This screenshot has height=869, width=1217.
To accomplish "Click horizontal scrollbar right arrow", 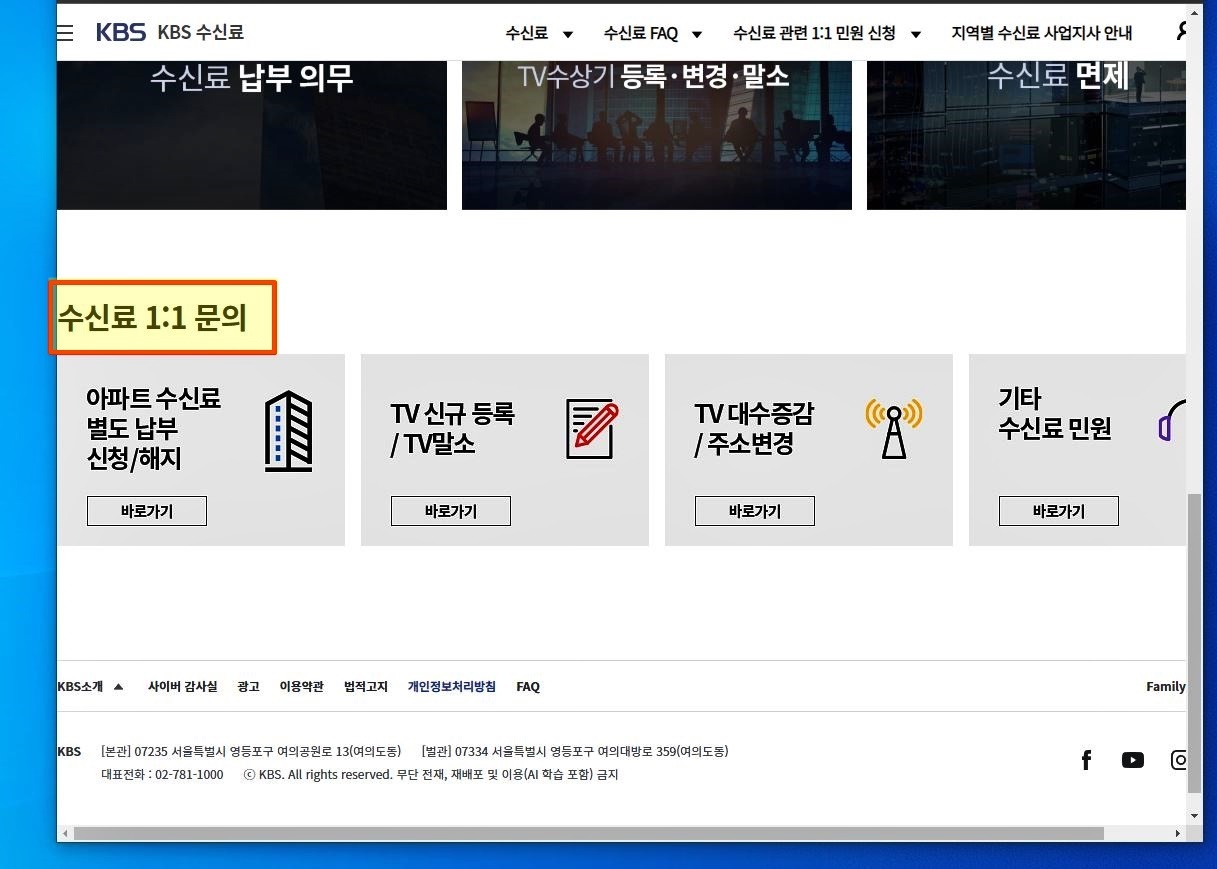I will tap(1180, 833).
